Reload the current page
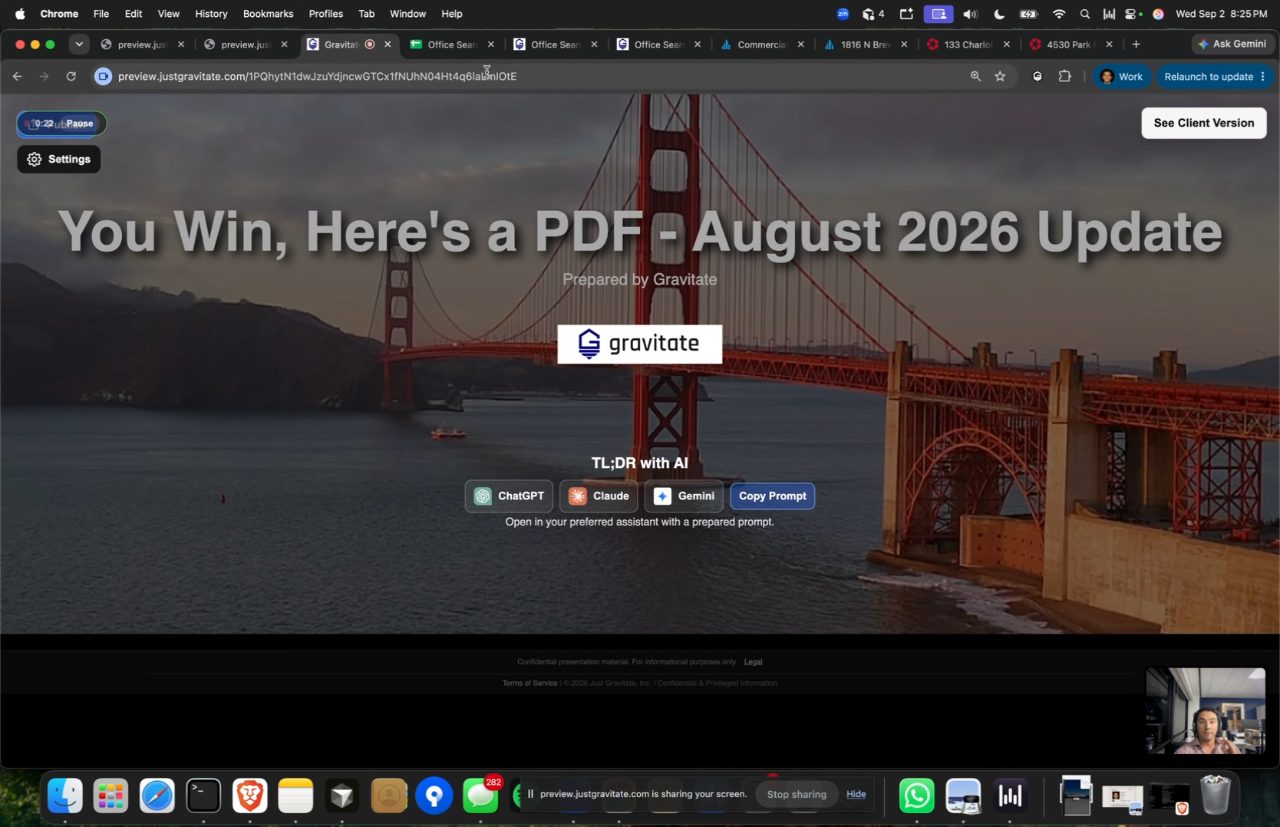Viewport: 1280px width, 827px height. coord(71,76)
